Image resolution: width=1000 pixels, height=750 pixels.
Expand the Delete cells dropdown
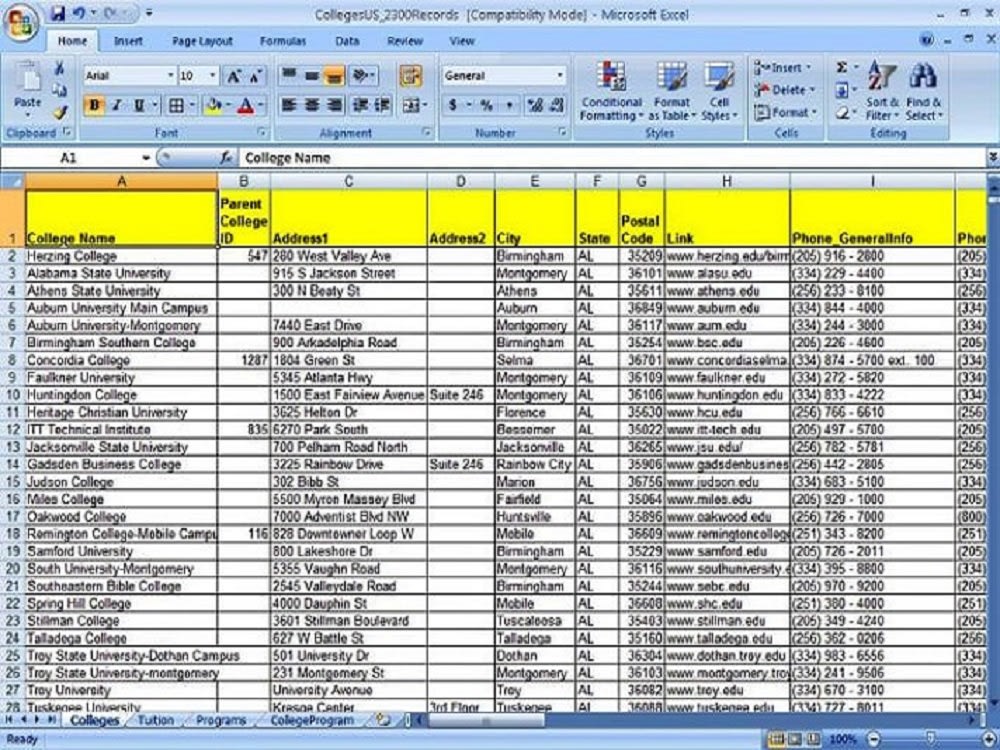812,90
